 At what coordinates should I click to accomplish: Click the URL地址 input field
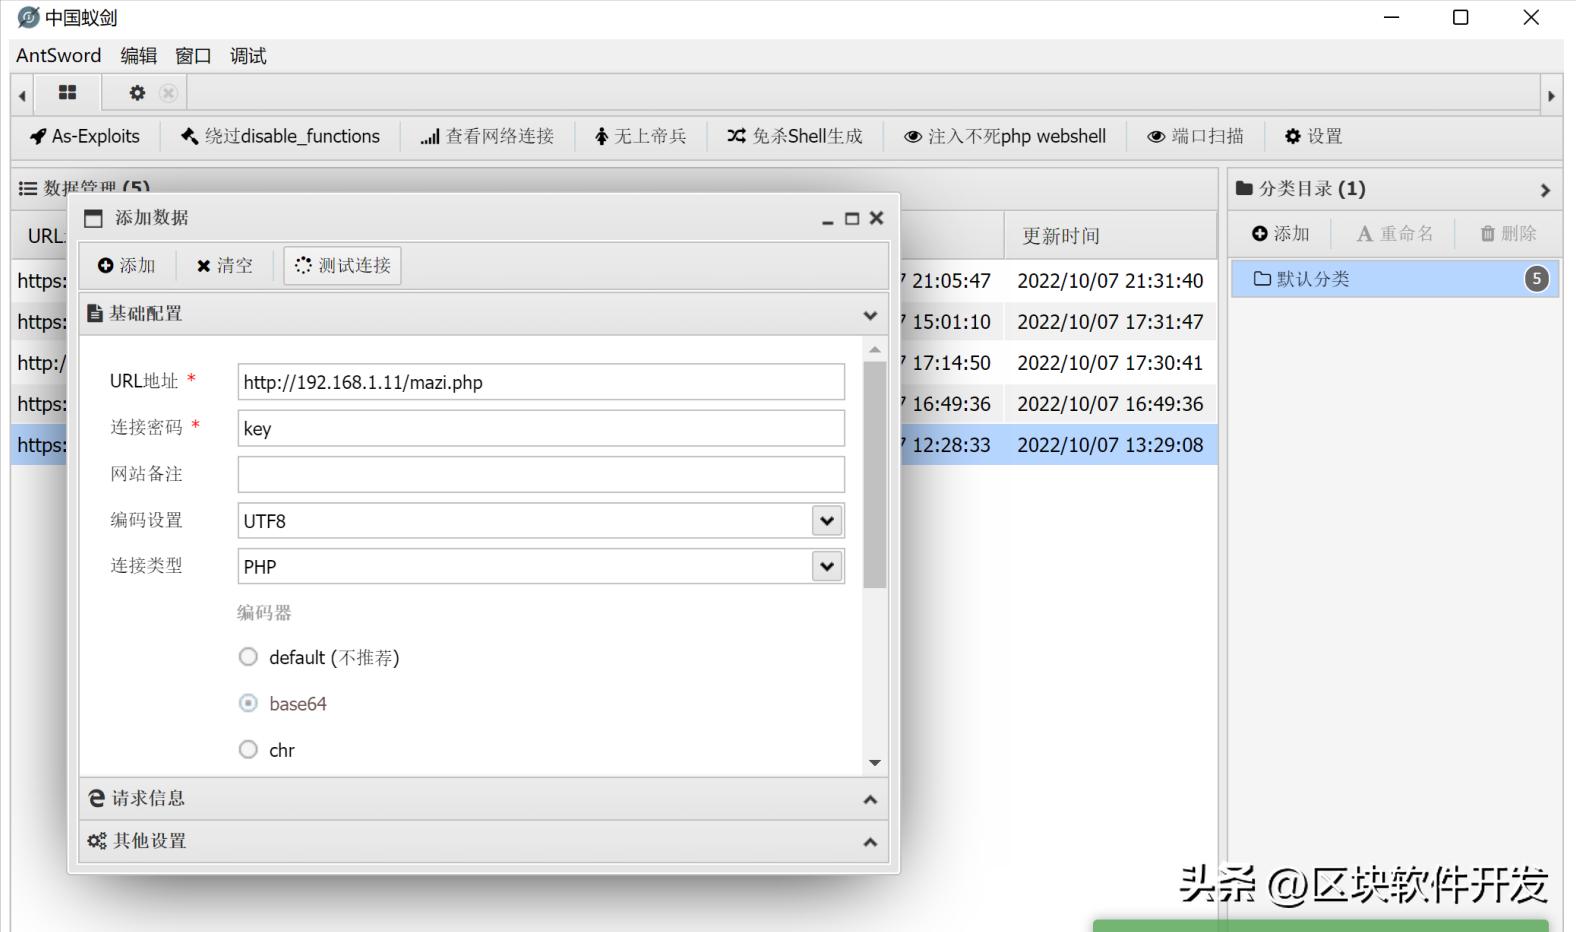pyautogui.click(x=541, y=382)
